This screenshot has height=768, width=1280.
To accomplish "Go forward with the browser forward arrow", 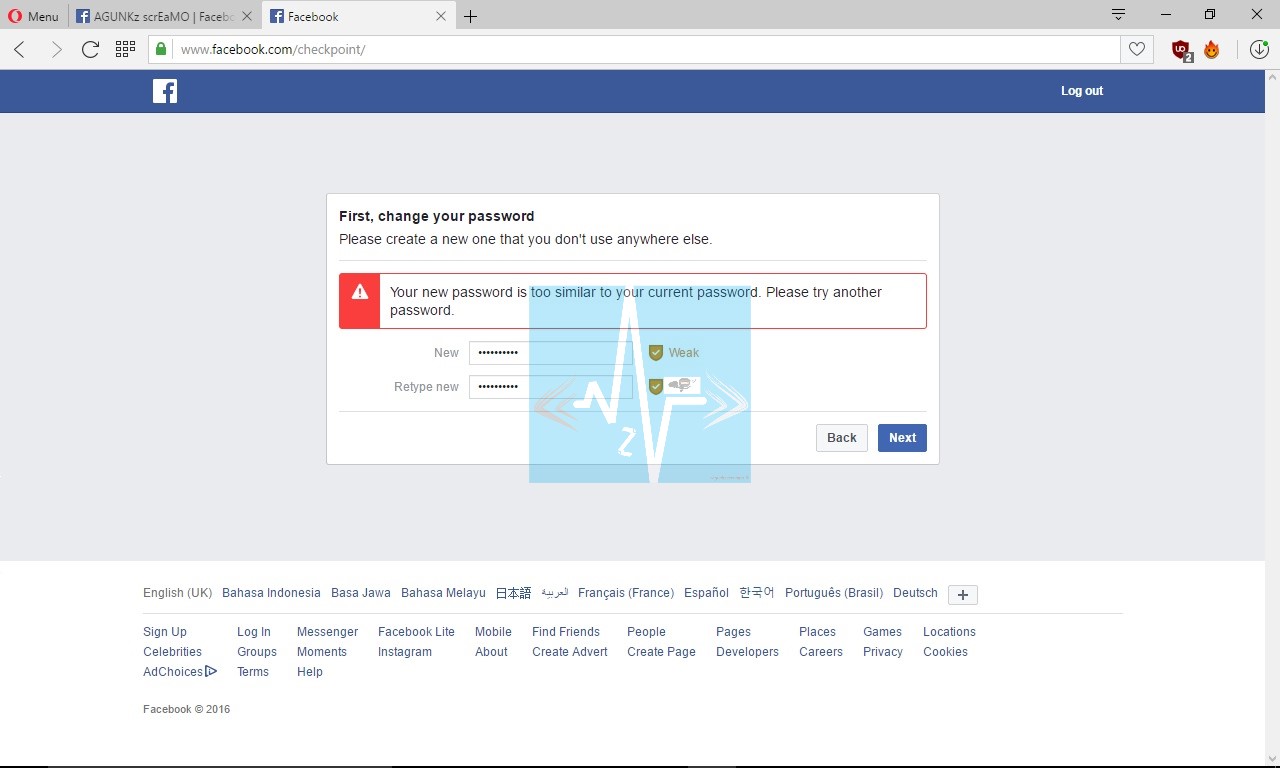I will click(x=56, y=50).
